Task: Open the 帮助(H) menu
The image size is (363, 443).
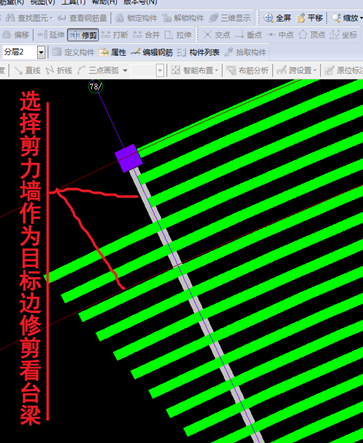Action: tap(105, 2)
